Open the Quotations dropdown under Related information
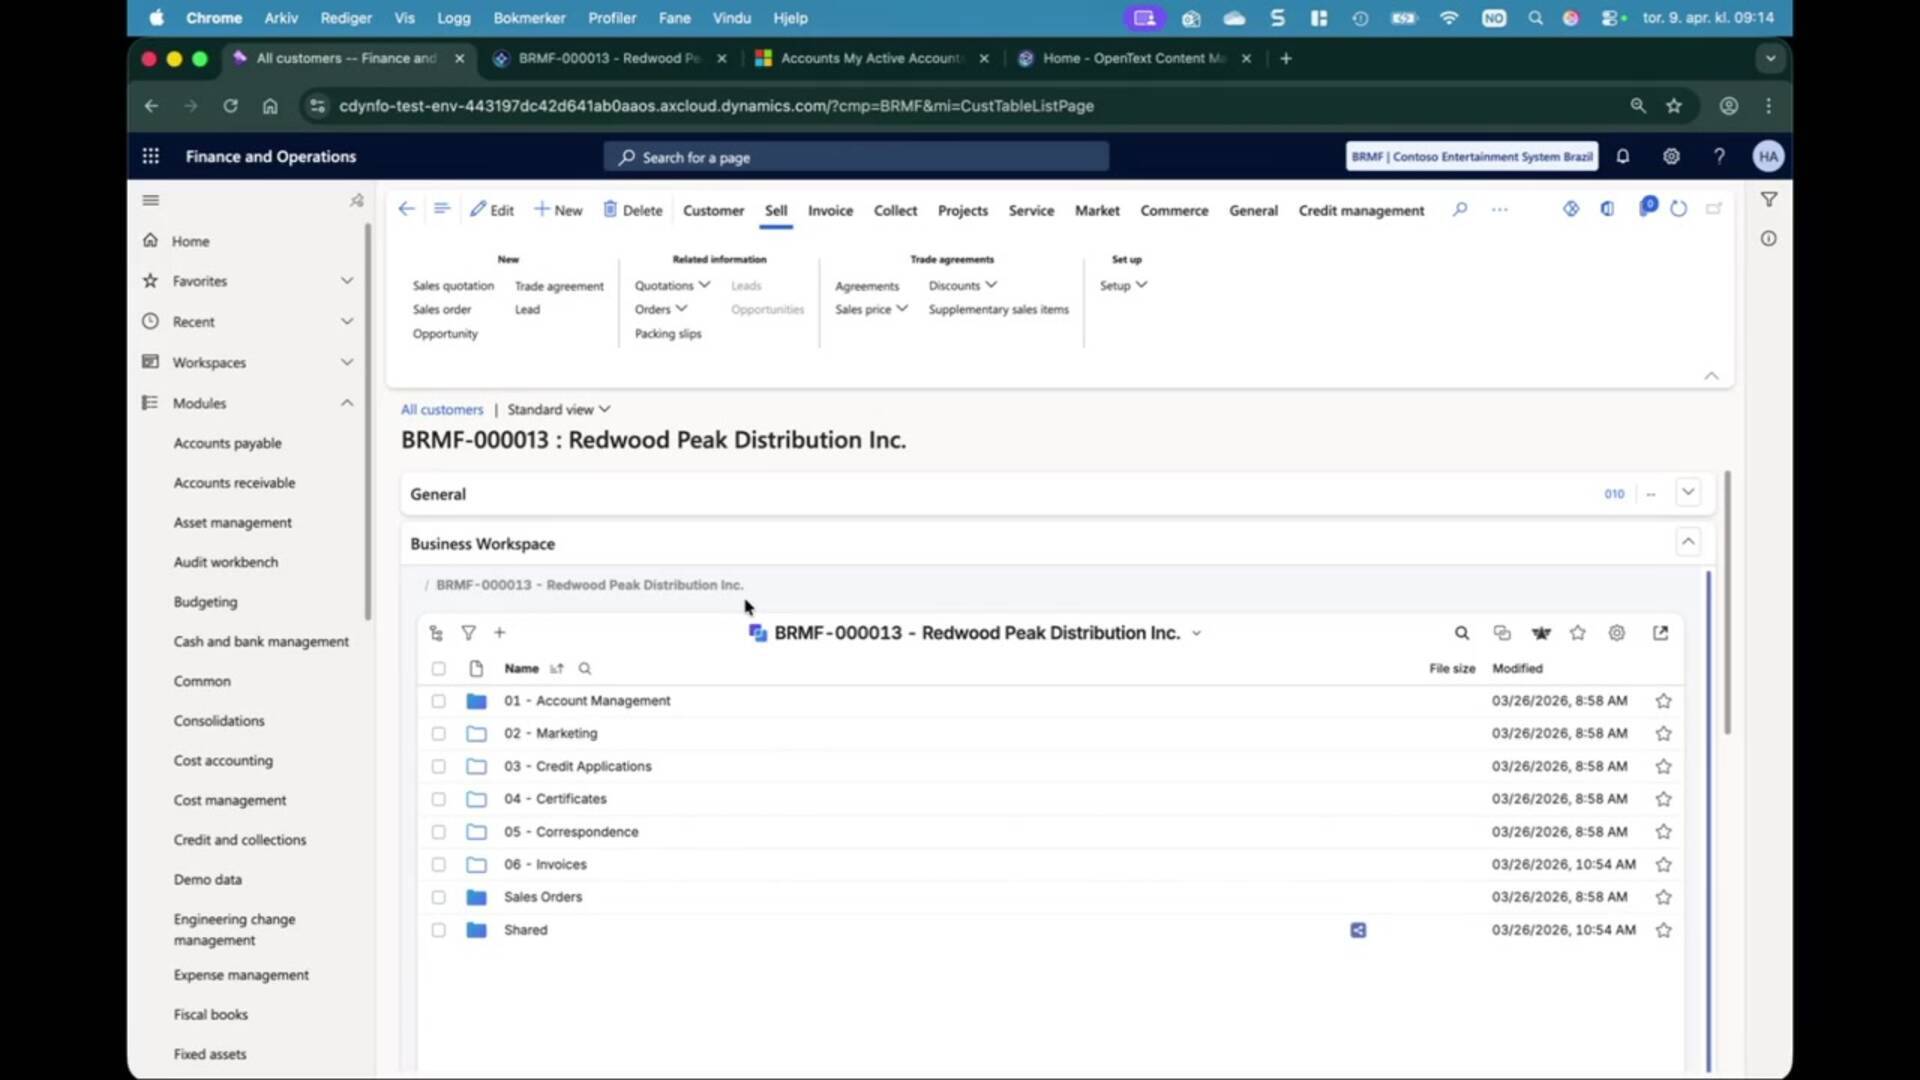Viewport: 1920px width, 1080px height. 671,285
